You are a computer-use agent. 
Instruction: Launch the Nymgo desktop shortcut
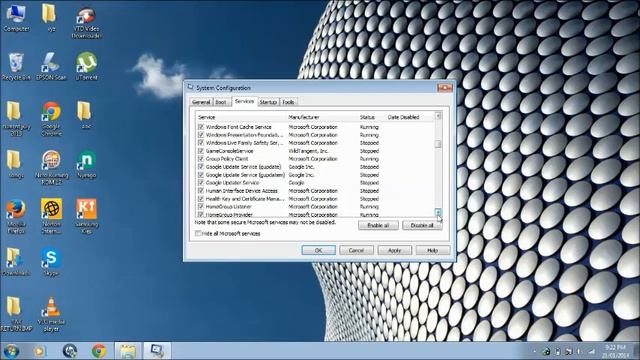tap(86, 164)
